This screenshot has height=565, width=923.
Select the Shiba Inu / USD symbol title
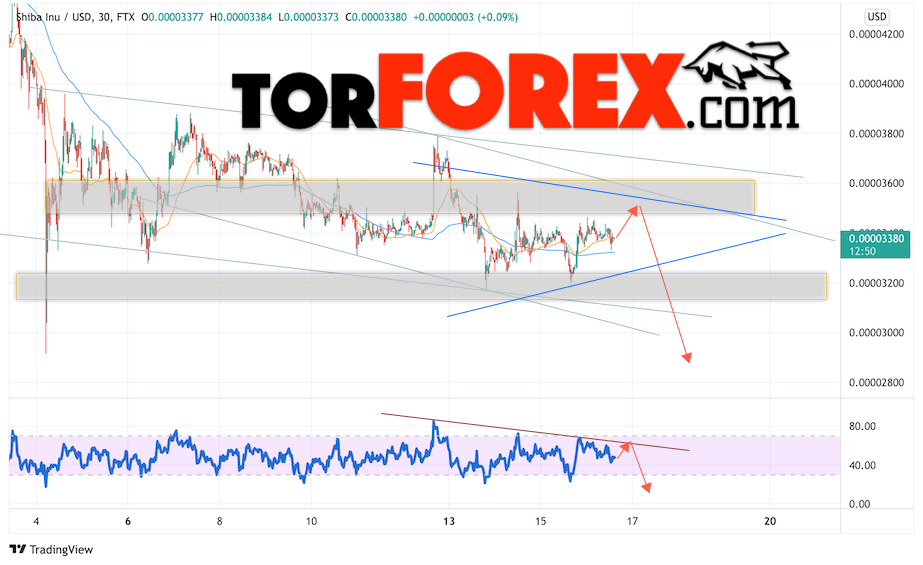click(53, 17)
